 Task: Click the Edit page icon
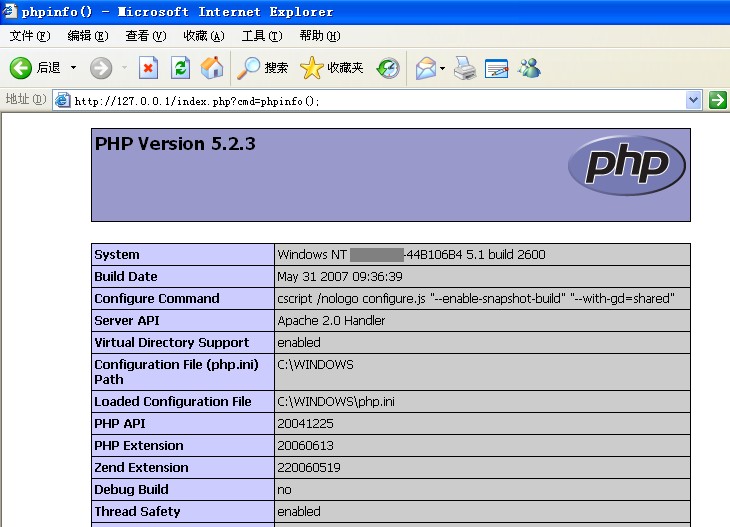point(497,68)
